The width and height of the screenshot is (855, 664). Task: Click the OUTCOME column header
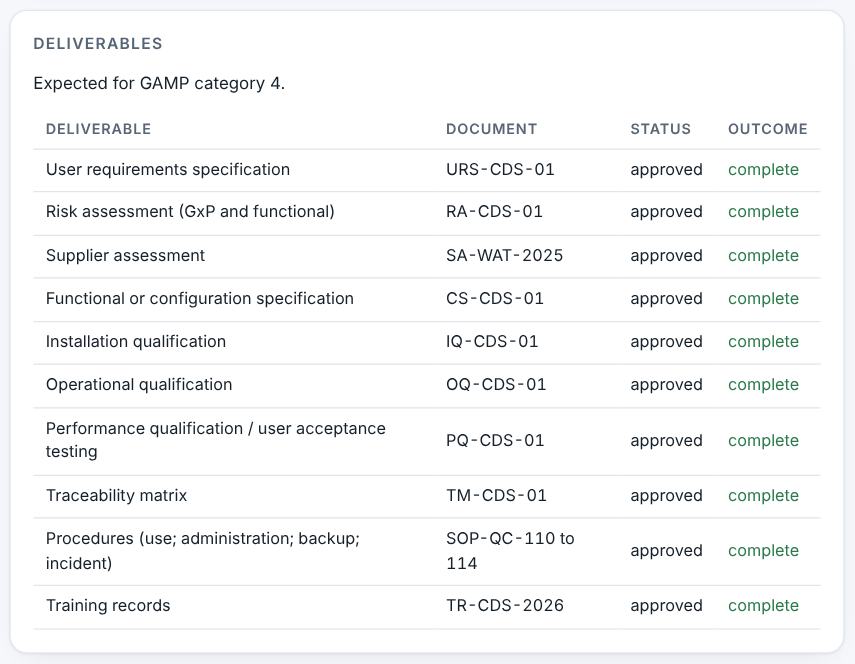coord(768,129)
